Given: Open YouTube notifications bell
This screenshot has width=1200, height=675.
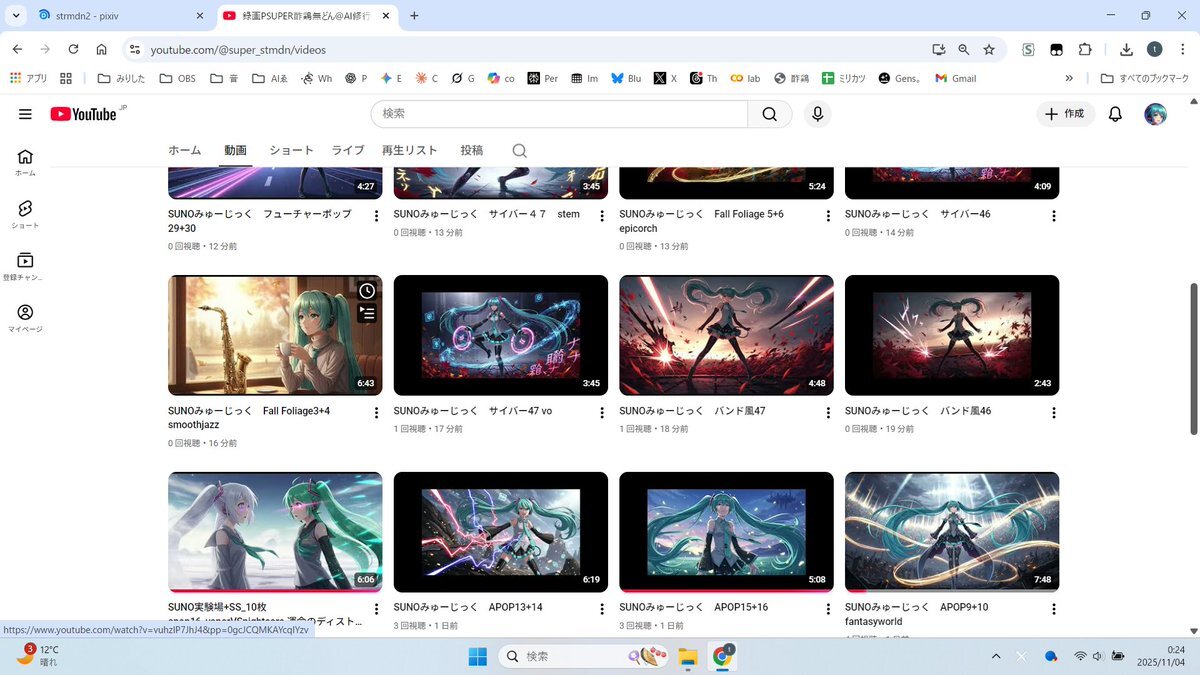Looking at the screenshot, I should pyautogui.click(x=1115, y=114).
